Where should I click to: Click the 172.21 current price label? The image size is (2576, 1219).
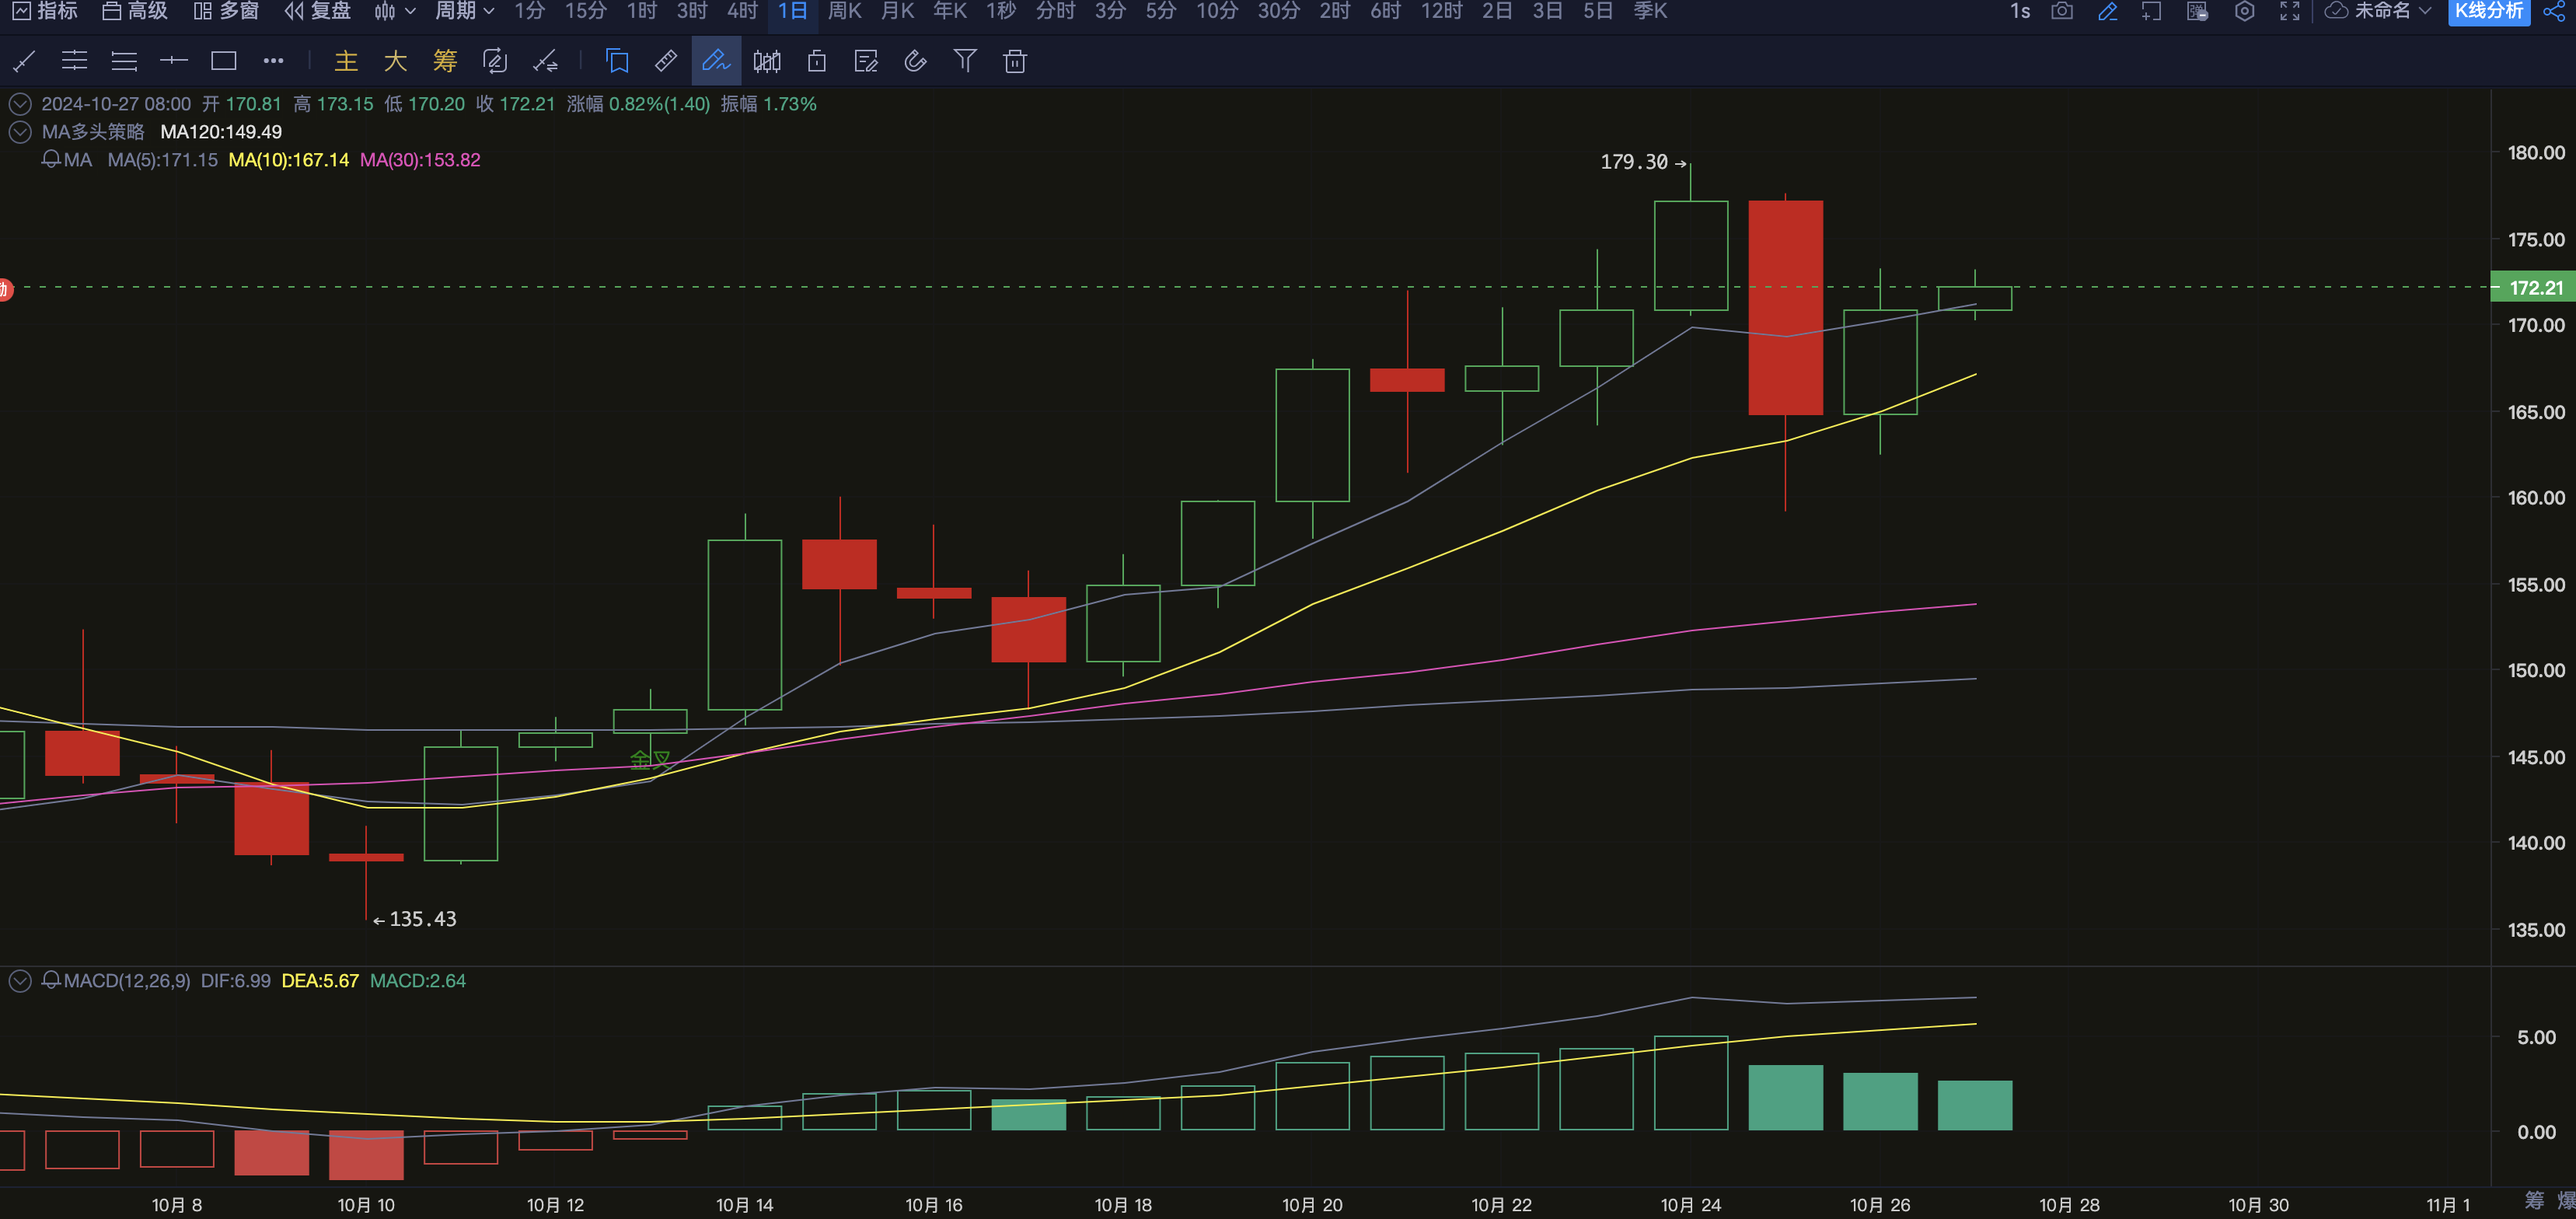coord(2534,288)
